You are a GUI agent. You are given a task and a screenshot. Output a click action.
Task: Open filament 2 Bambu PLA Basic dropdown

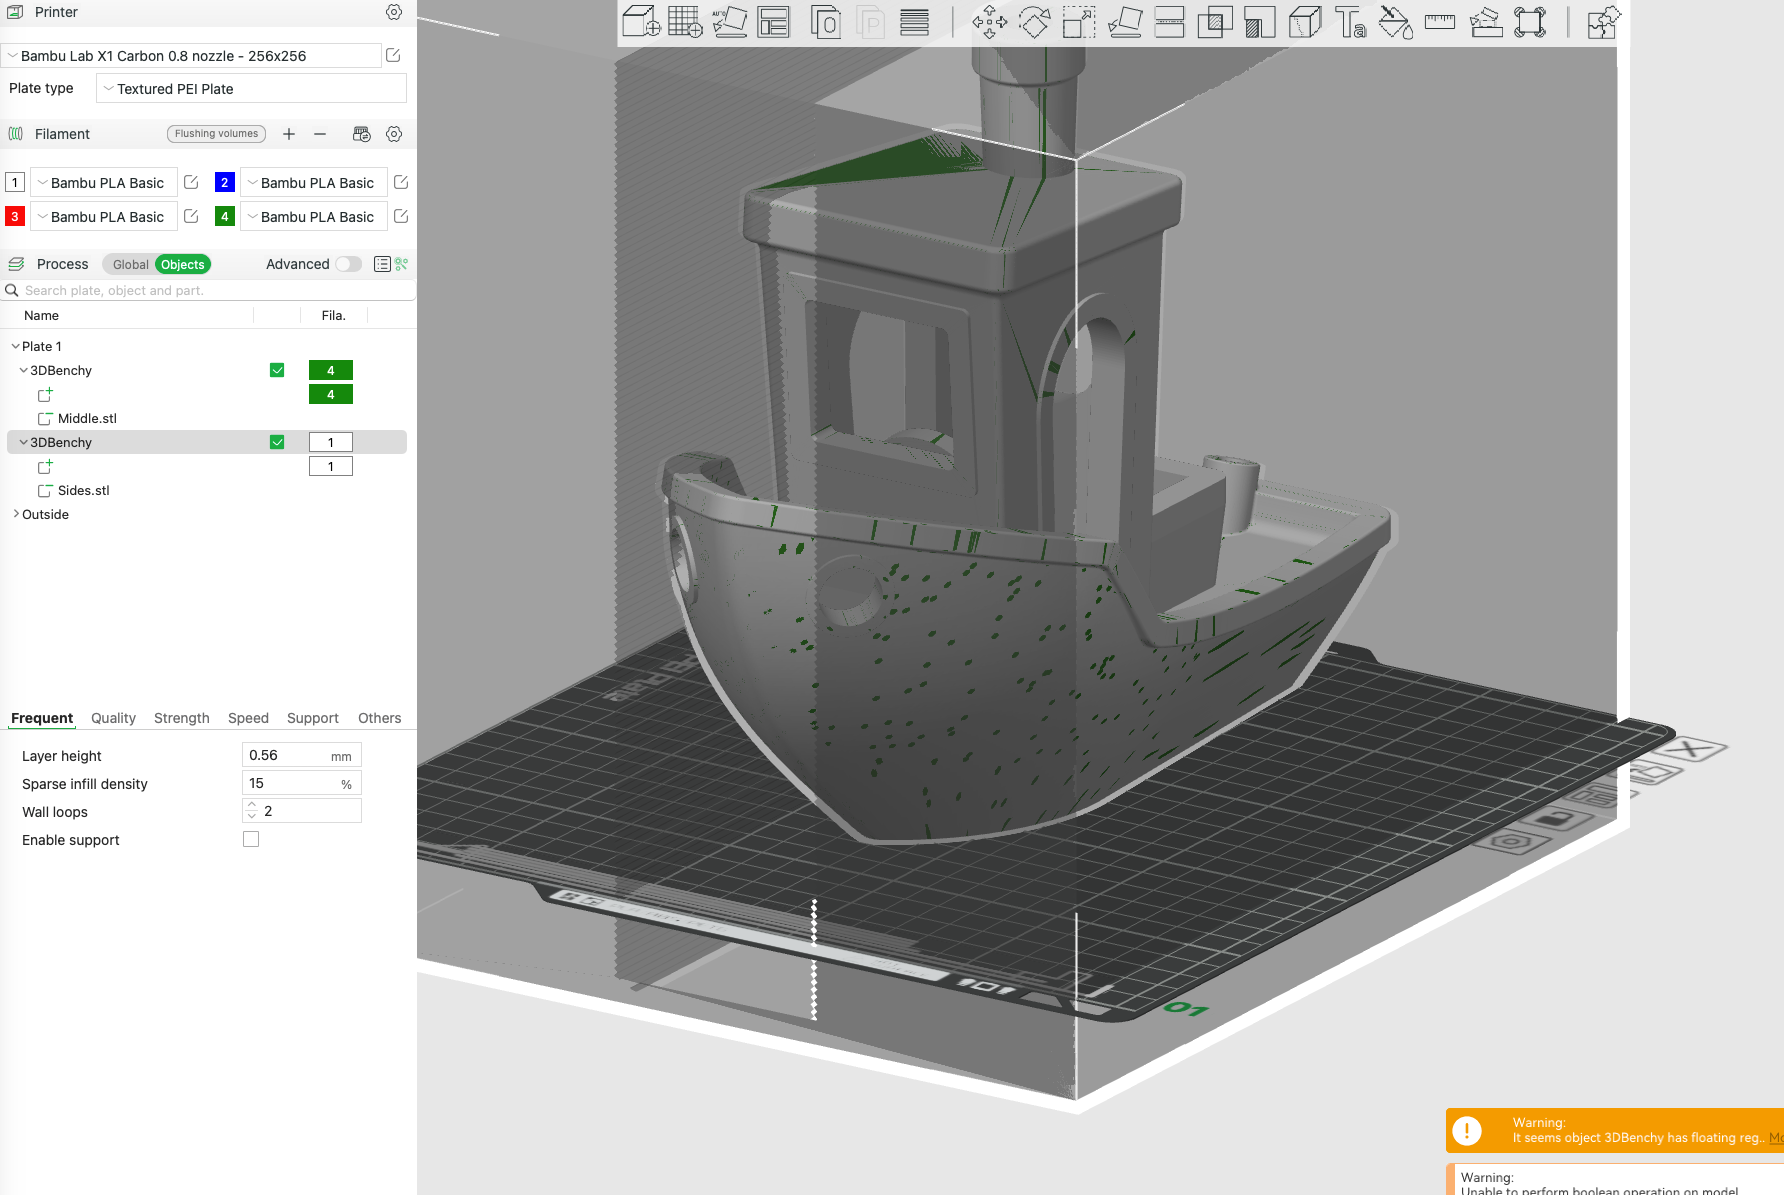314,183
